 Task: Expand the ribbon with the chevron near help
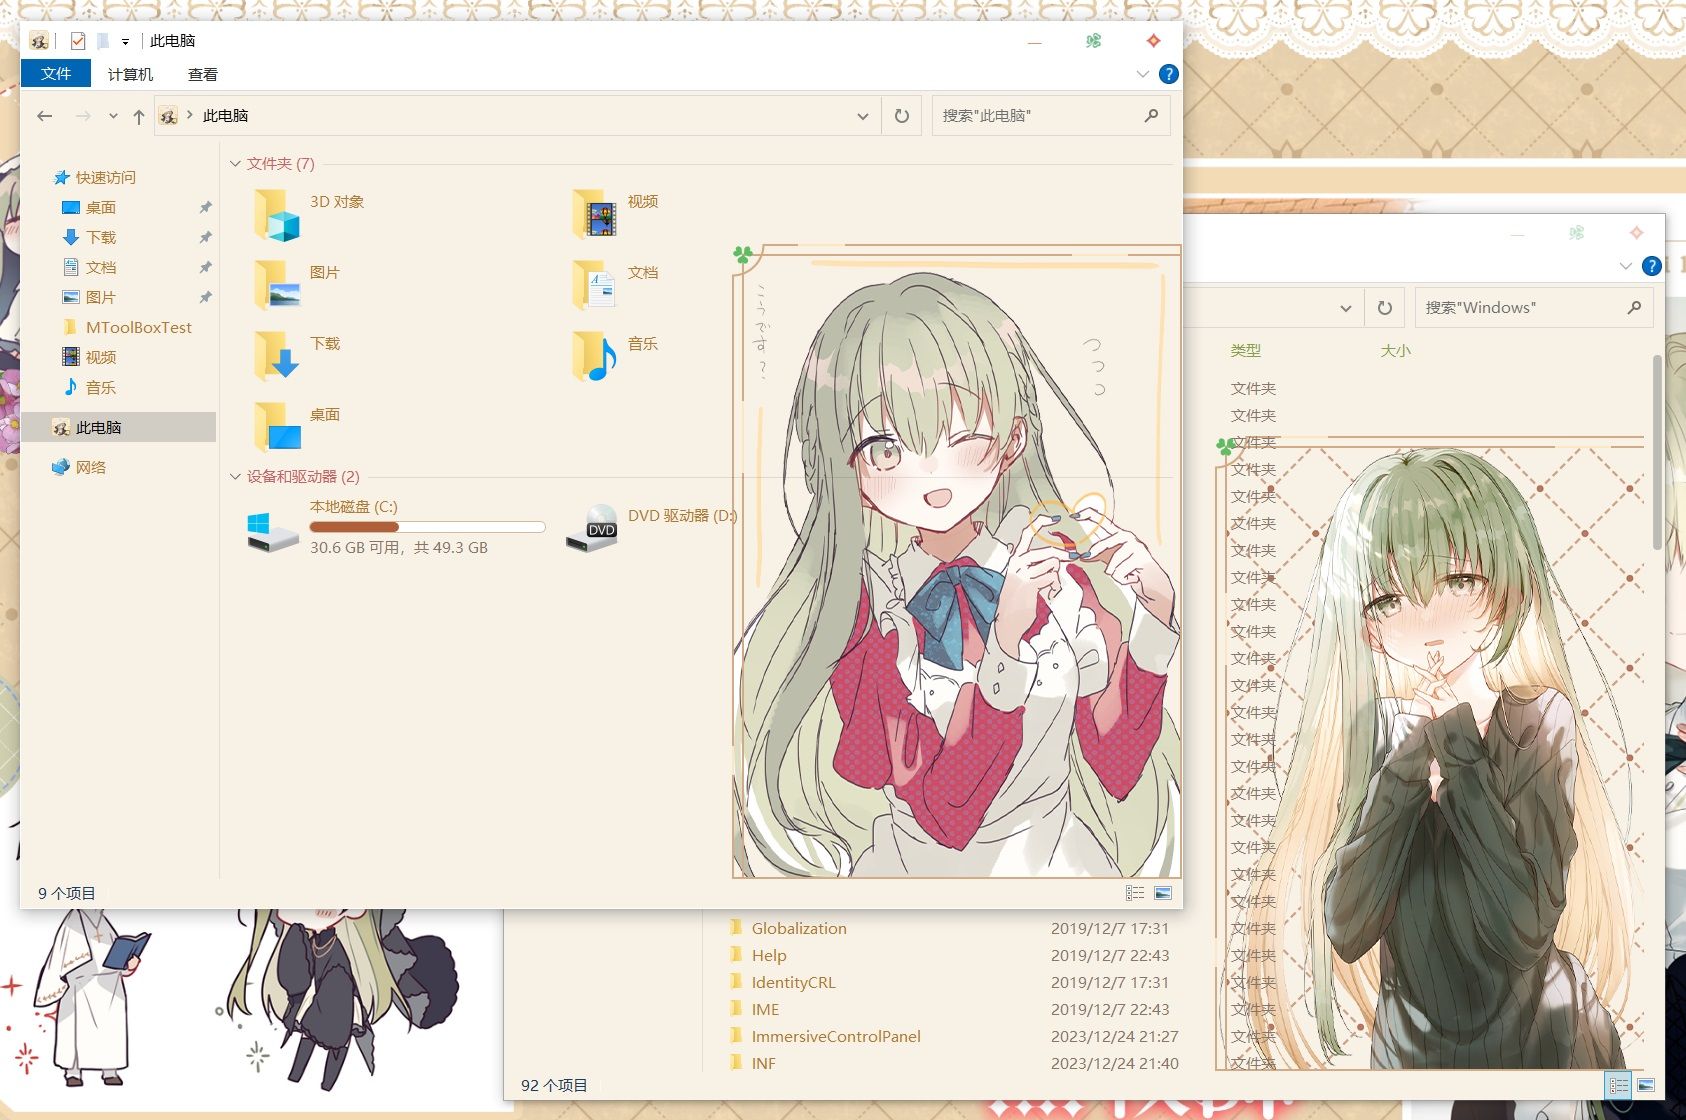pos(1143,74)
